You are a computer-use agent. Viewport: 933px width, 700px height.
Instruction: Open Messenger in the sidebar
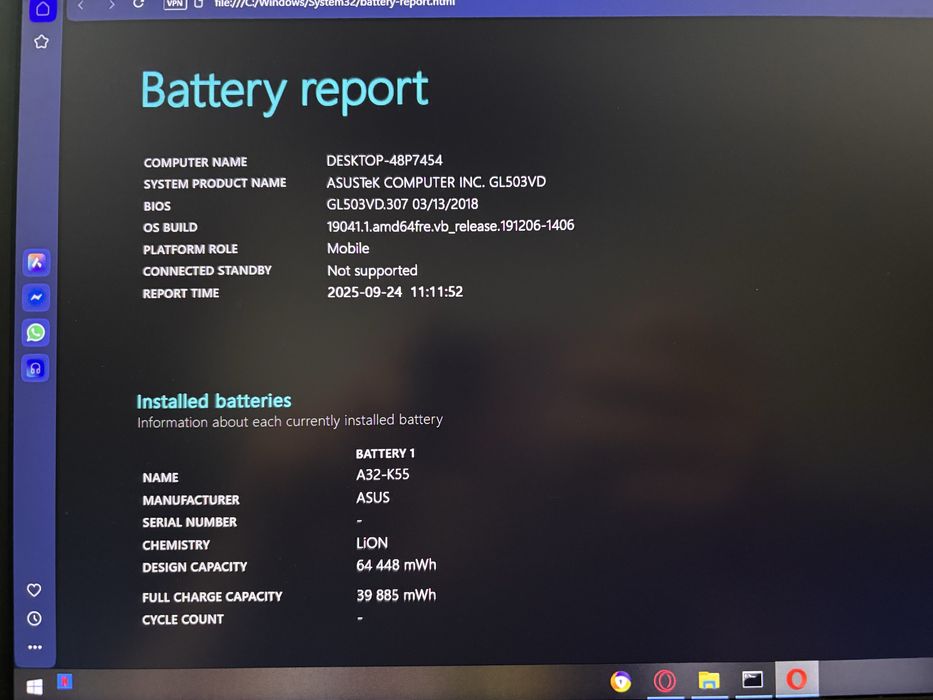(x=36, y=297)
